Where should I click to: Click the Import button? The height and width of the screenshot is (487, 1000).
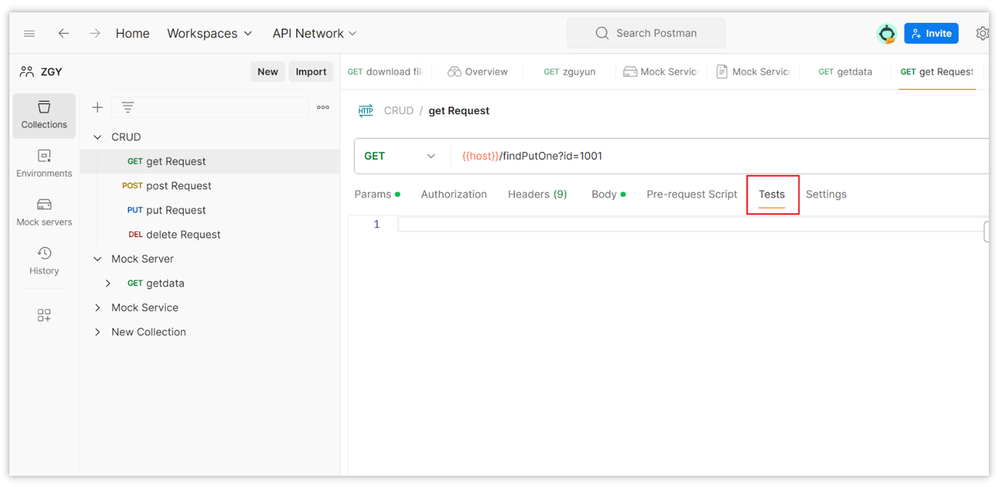point(311,71)
